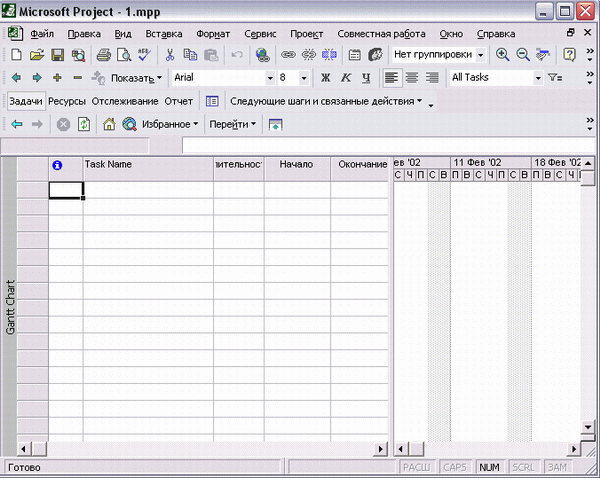Save project with the floppy disk icon
600x478 pixels.
point(58,55)
